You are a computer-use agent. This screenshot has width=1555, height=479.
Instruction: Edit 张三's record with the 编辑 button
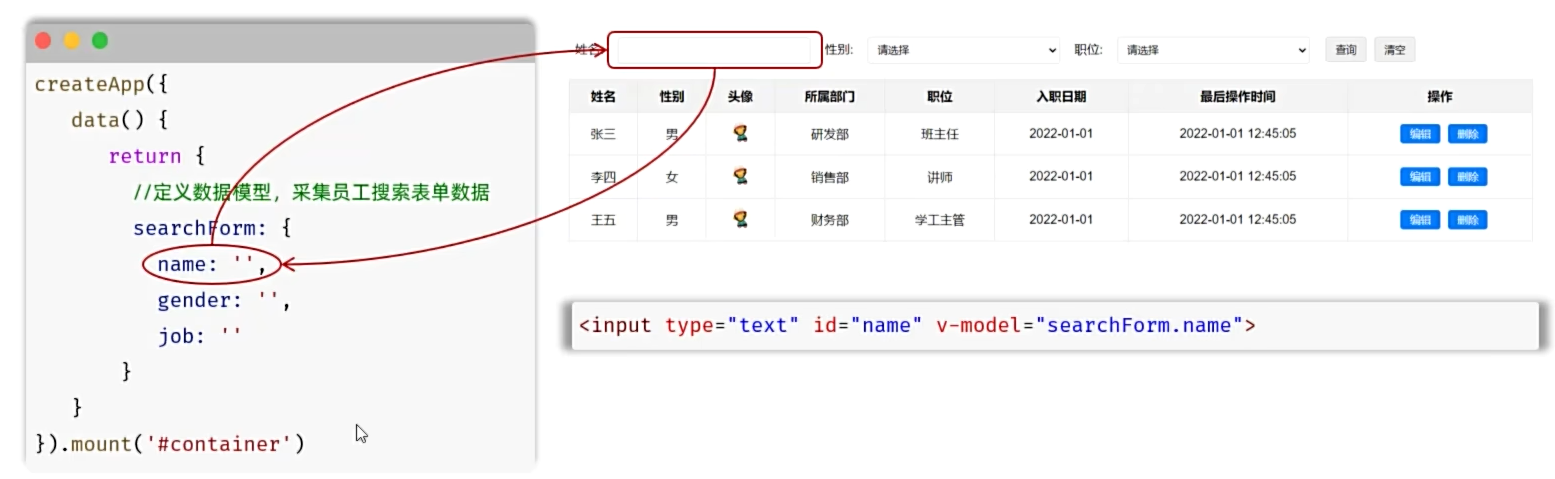coord(1420,134)
